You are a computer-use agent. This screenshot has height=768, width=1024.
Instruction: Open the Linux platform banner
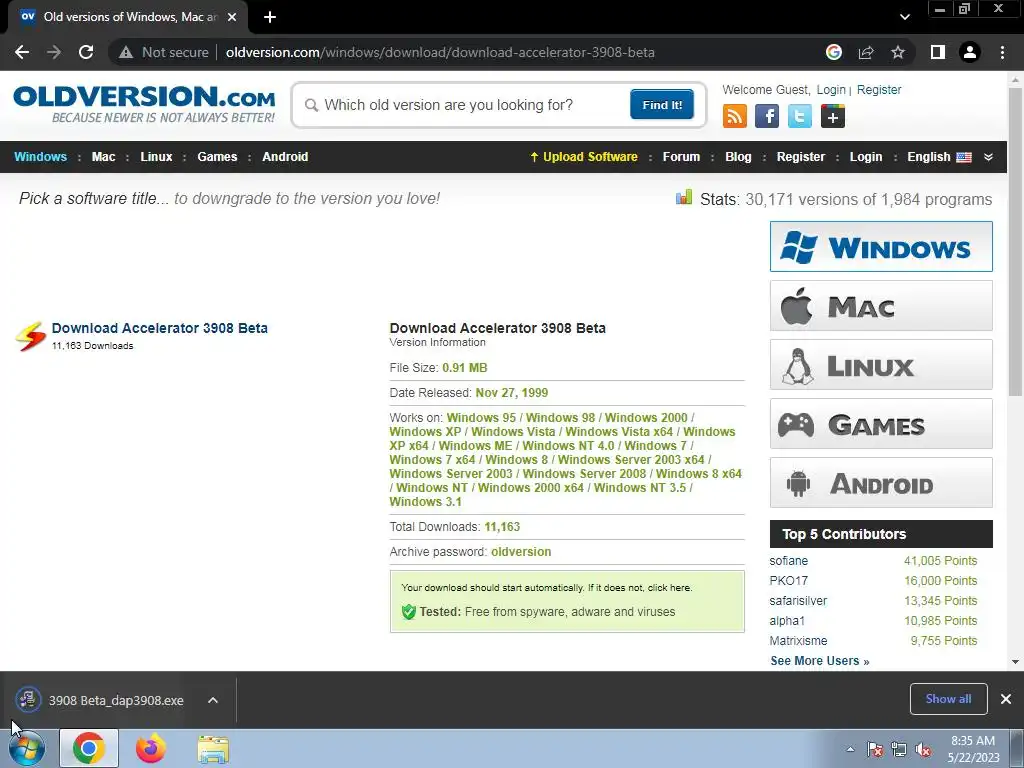pyautogui.click(x=881, y=364)
